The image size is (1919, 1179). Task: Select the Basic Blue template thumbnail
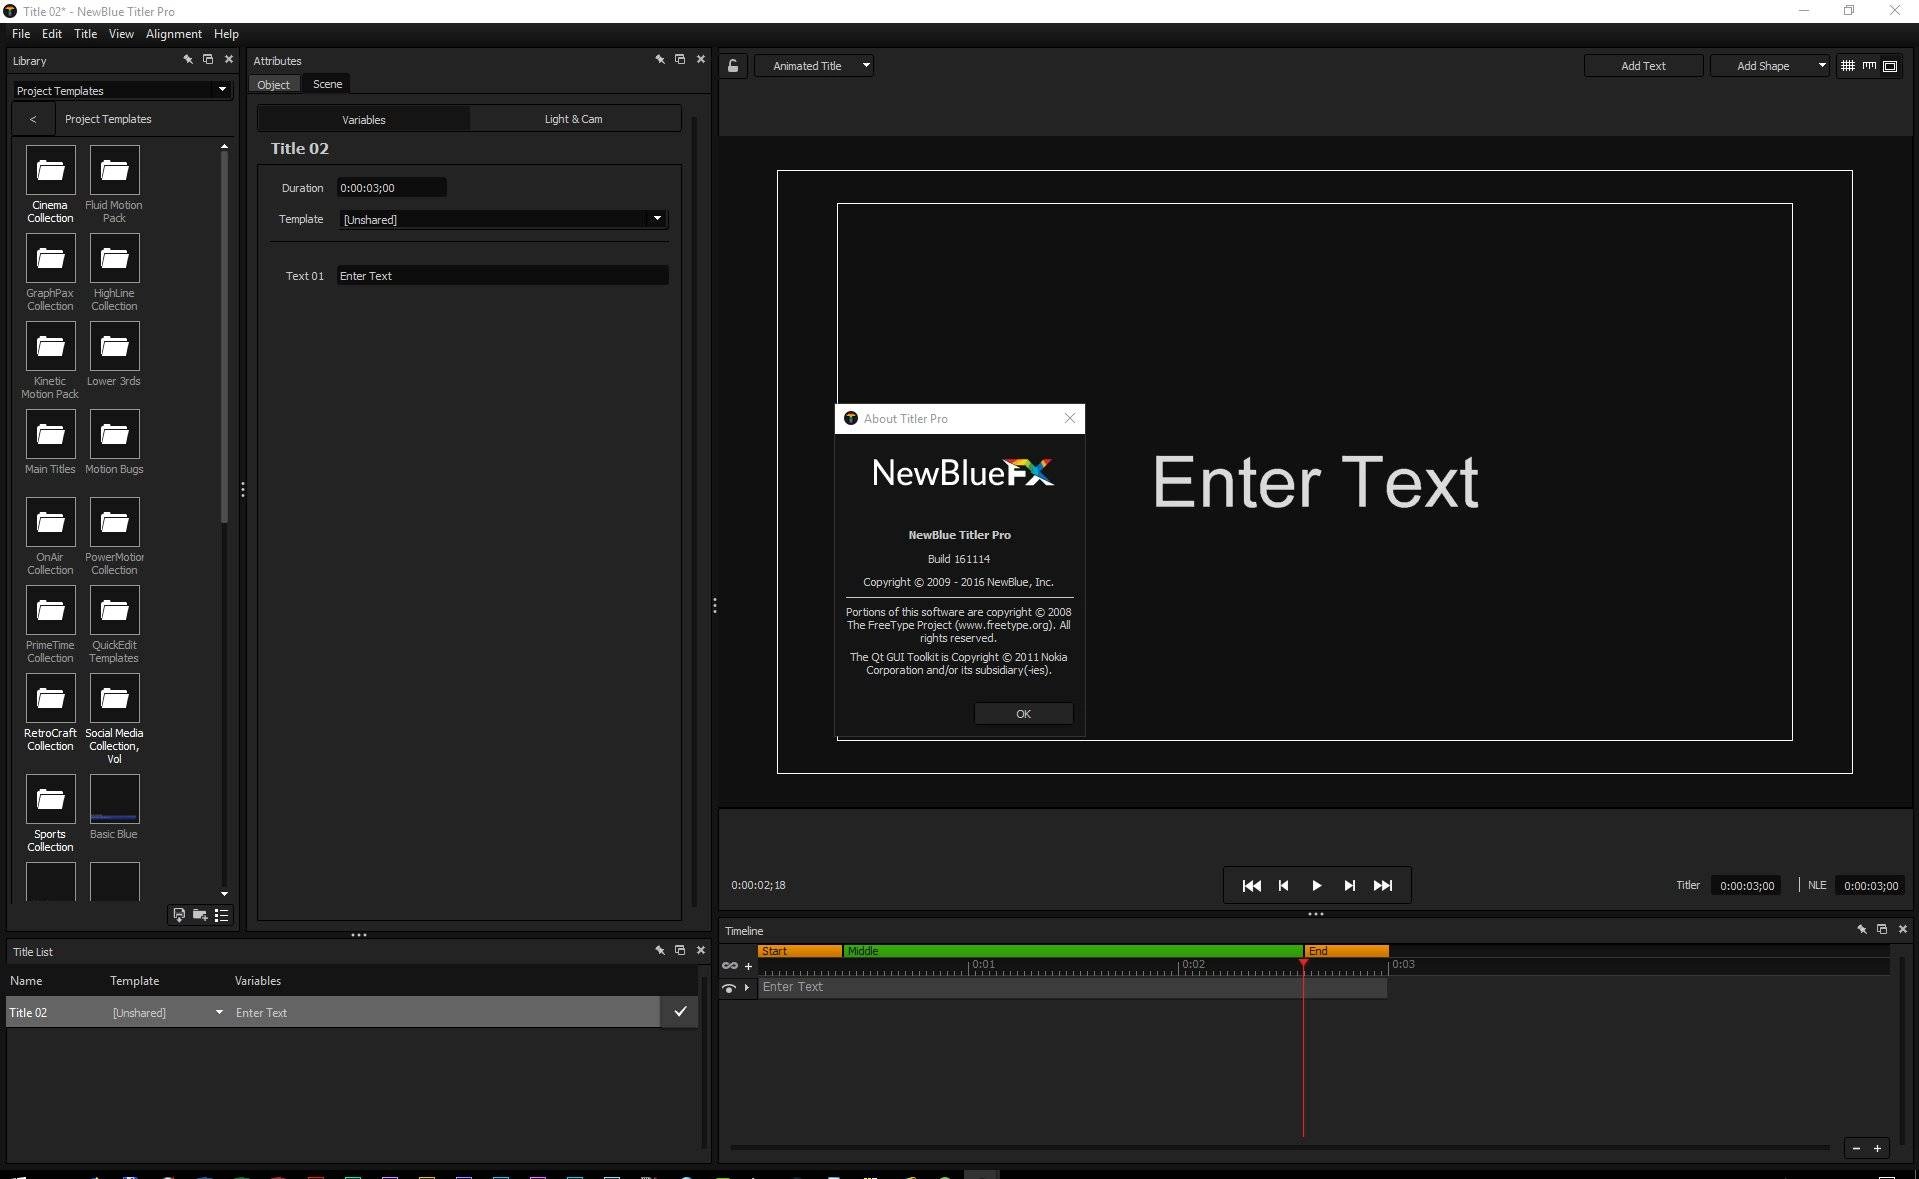tap(114, 800)
